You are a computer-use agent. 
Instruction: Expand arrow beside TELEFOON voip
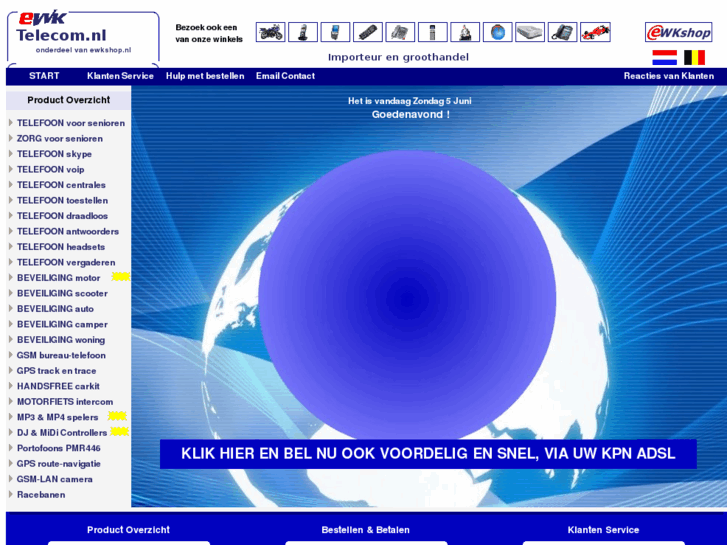tap(11, 169)
